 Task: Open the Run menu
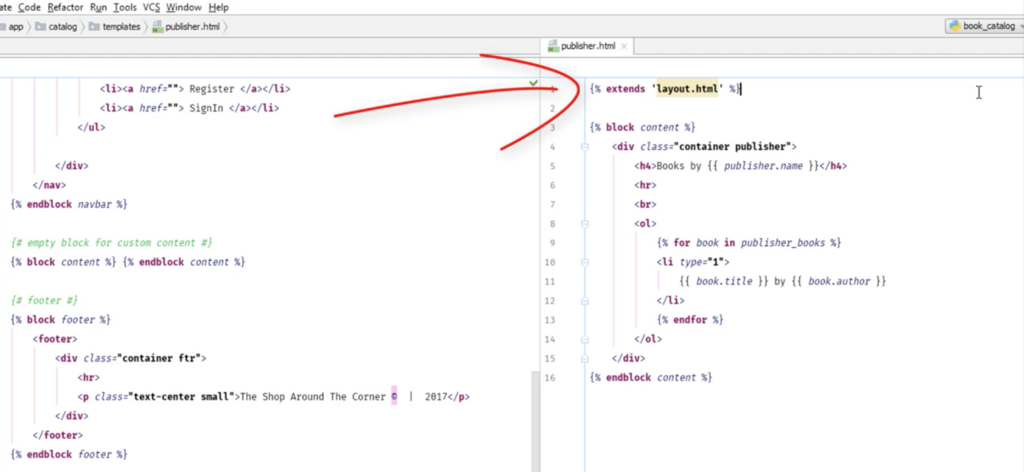pos(99,7)
